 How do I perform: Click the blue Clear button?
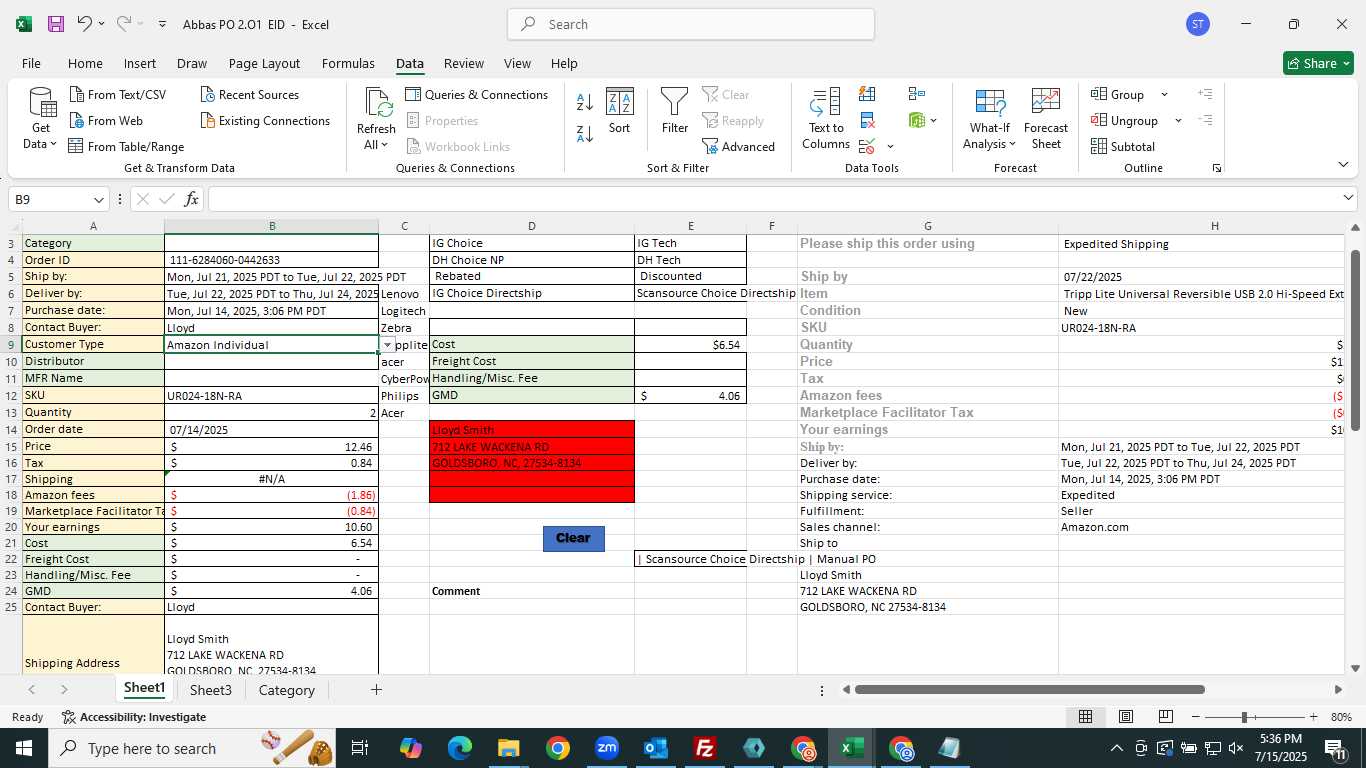(x=573, y=538)
